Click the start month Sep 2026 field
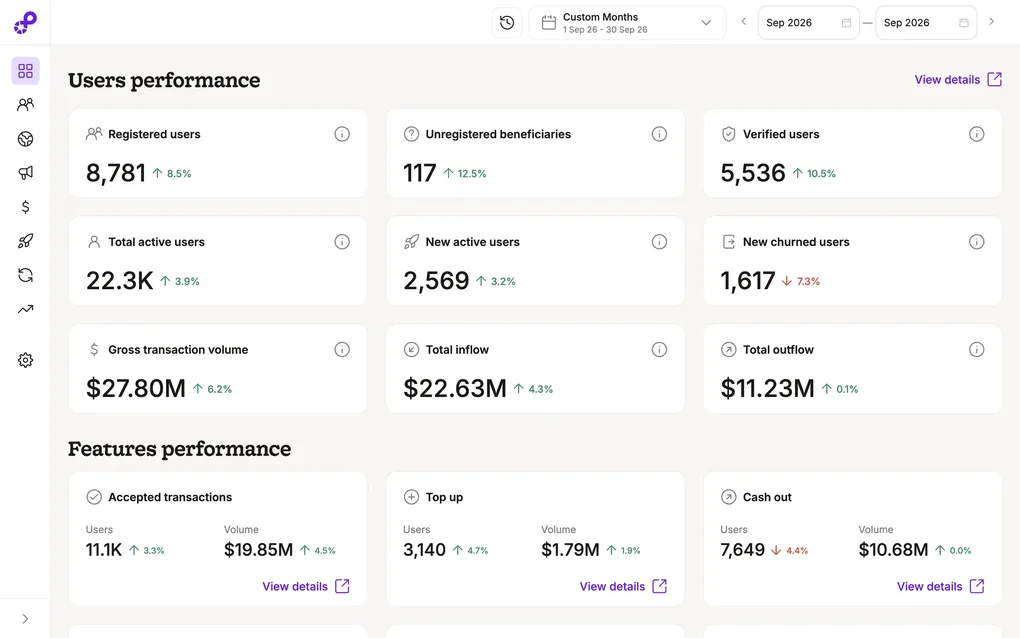Viewport: 1020px width, 638px height. tap(809, 23)
